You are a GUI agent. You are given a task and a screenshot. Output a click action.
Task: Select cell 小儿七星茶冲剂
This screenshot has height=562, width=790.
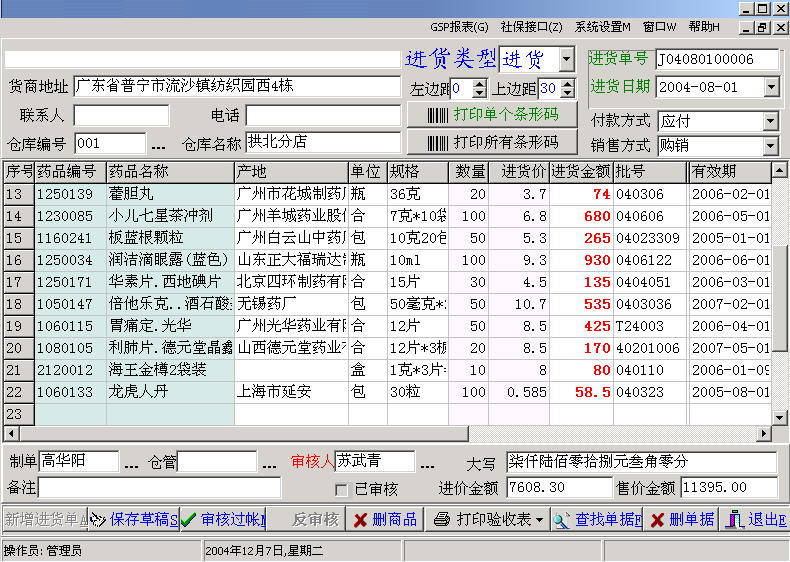pyautogui.click(x=170, y=216)
